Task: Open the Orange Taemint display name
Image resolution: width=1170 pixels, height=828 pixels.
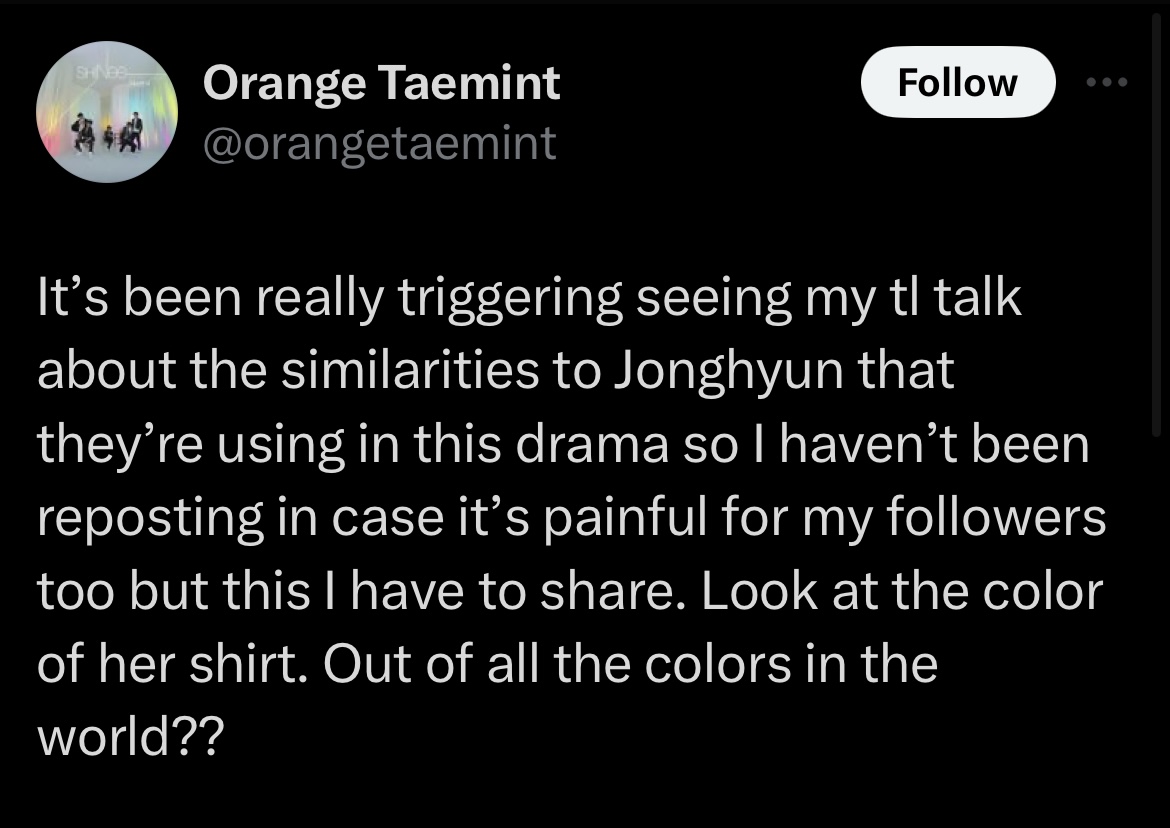Action: coord(381,82)
